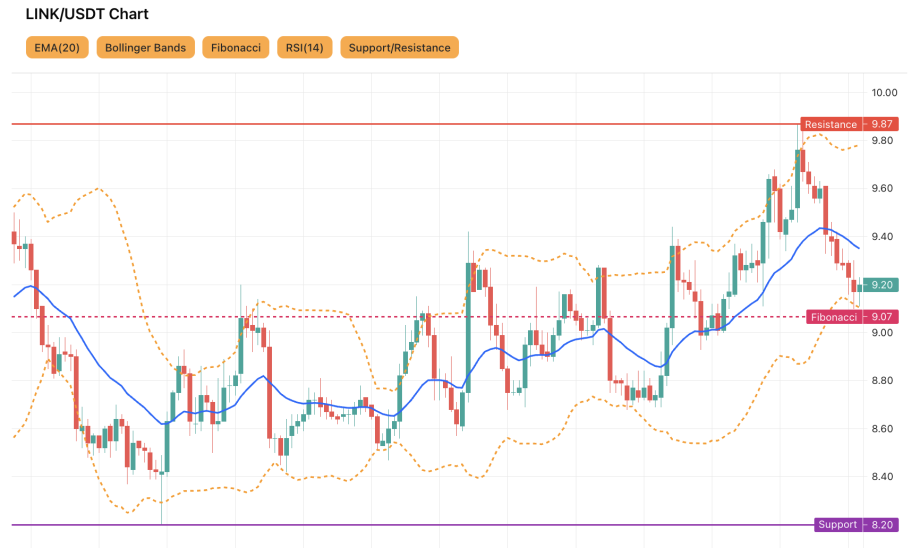Toggle the Support/Resistance overlay button

(399, 47)
